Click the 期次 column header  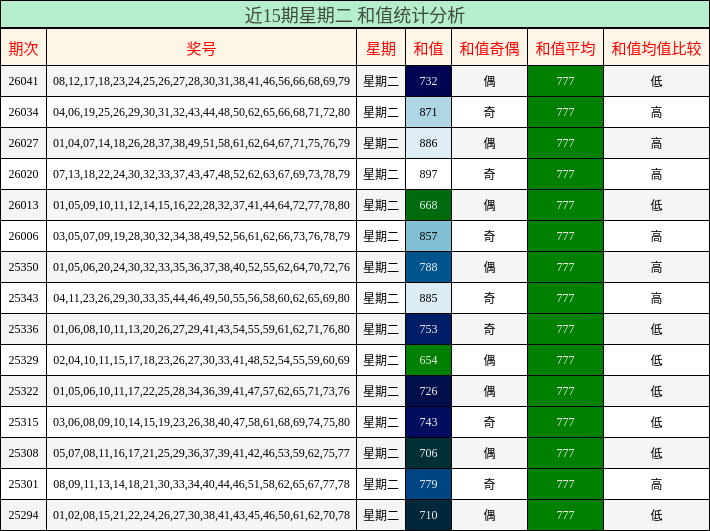(24, 48)
